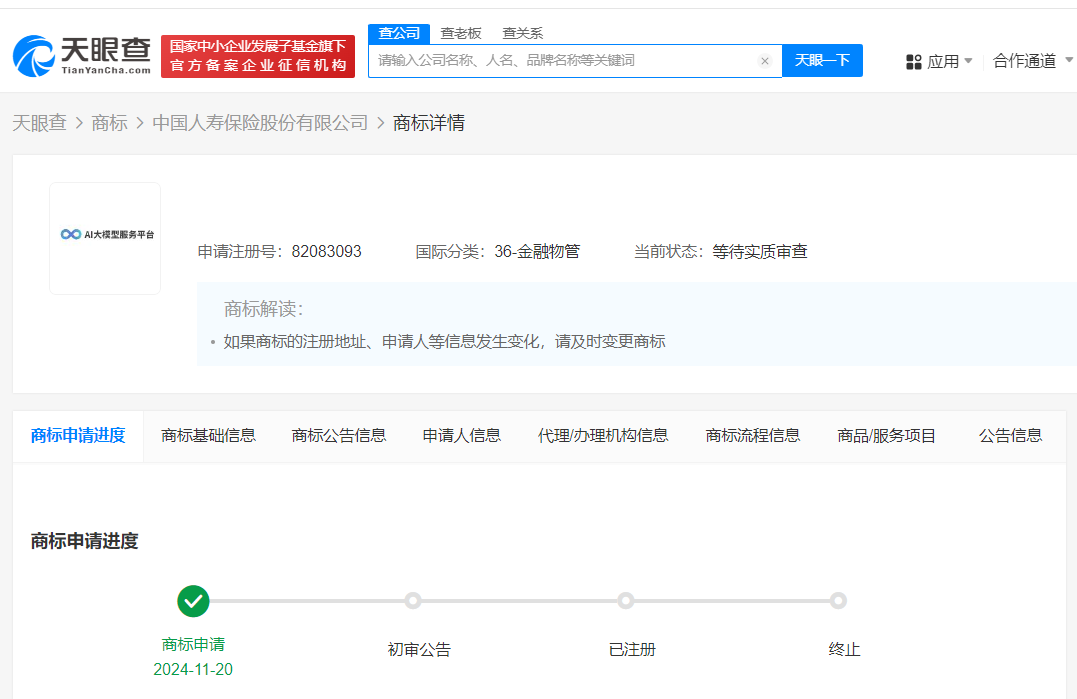
Task: Clear the search box with the X icon
Action: tap(765, 61)
